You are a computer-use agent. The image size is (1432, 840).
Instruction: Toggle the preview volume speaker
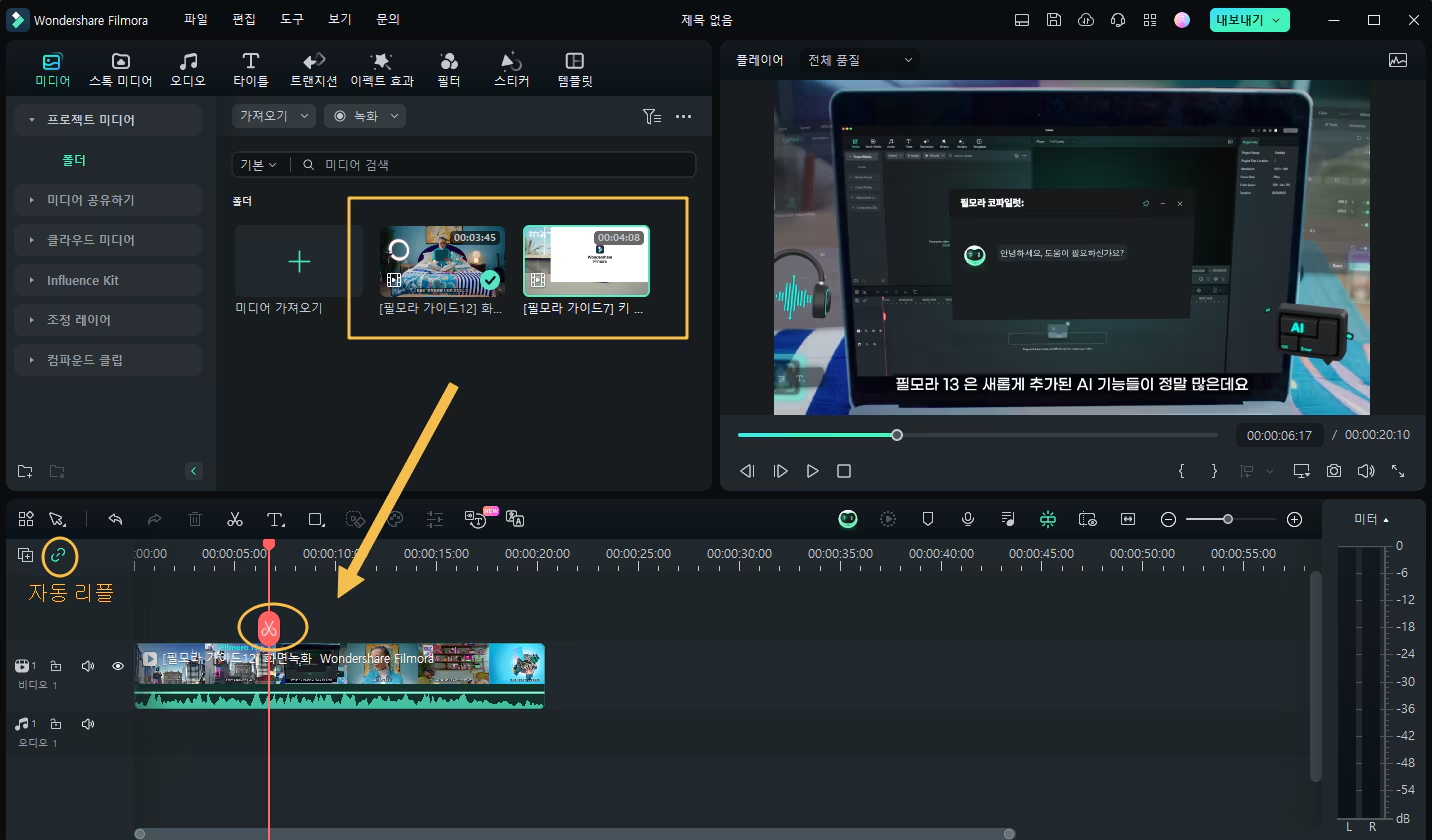tap(1366, 470)
